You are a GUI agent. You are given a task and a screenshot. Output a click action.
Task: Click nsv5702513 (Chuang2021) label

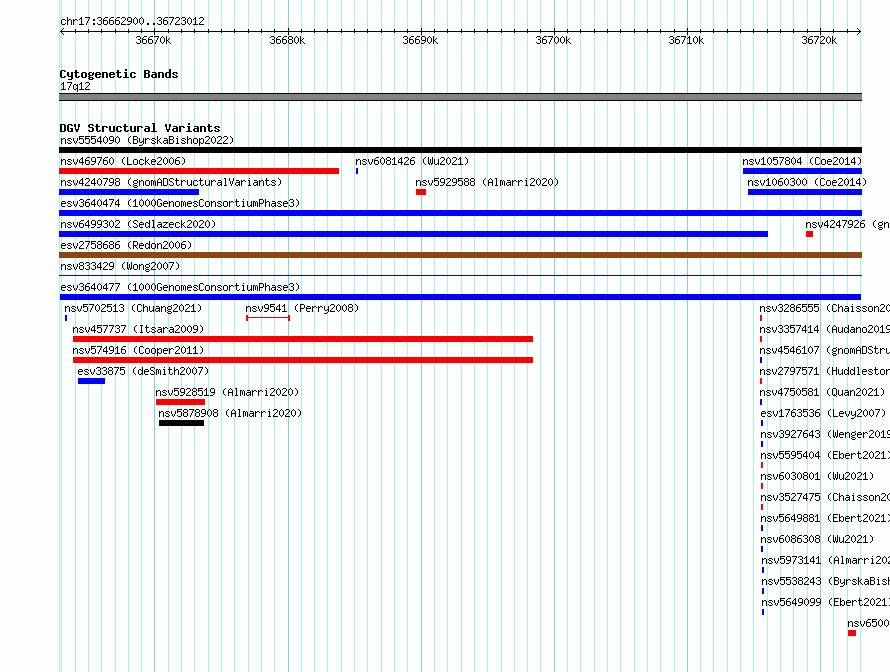click(133, 308)
